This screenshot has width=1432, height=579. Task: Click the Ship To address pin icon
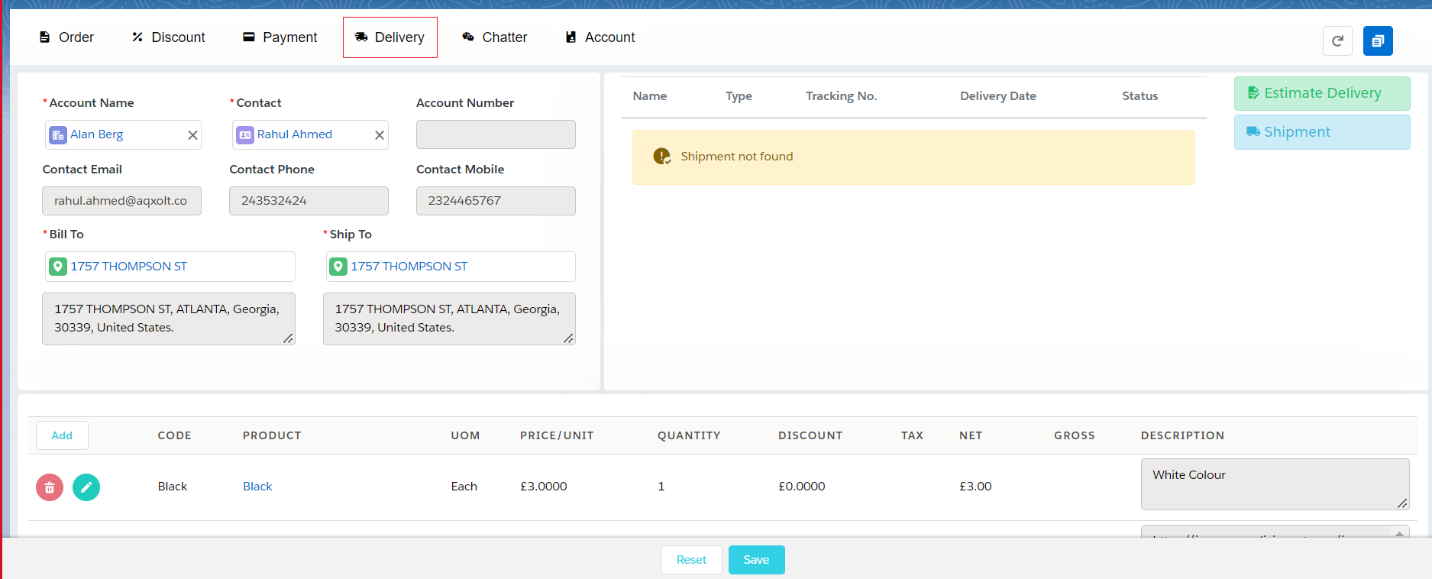(338, 267)
